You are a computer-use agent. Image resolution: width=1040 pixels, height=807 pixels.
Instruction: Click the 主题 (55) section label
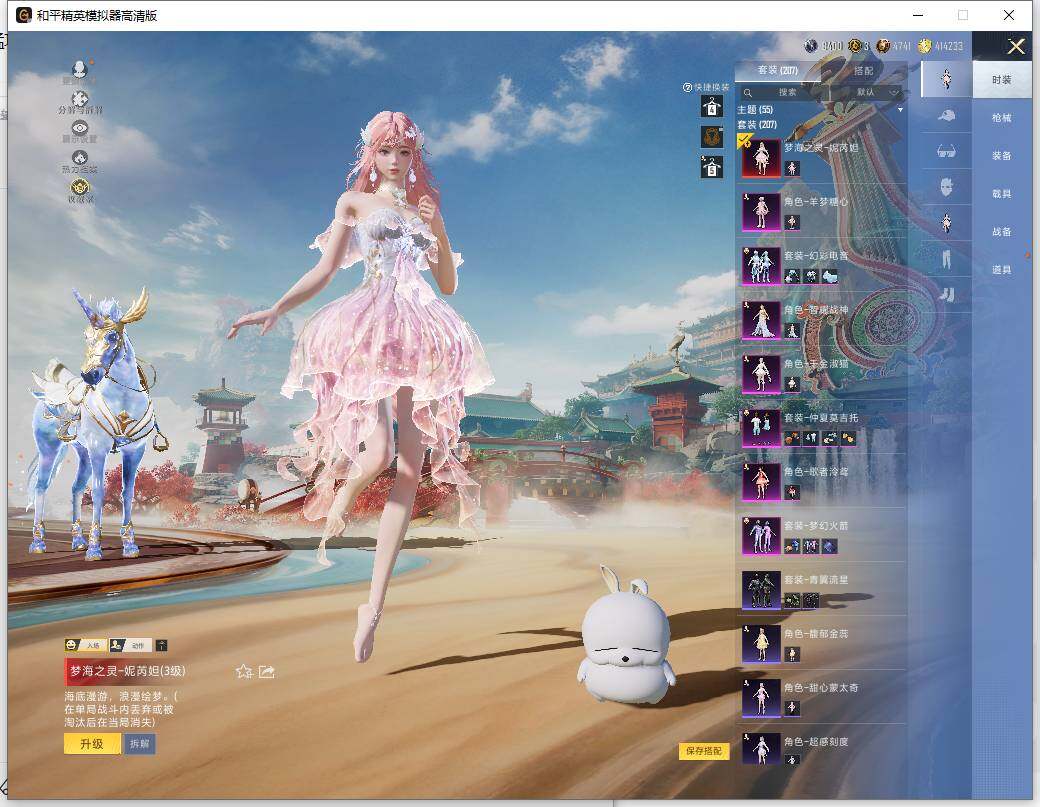click(755, 109)
